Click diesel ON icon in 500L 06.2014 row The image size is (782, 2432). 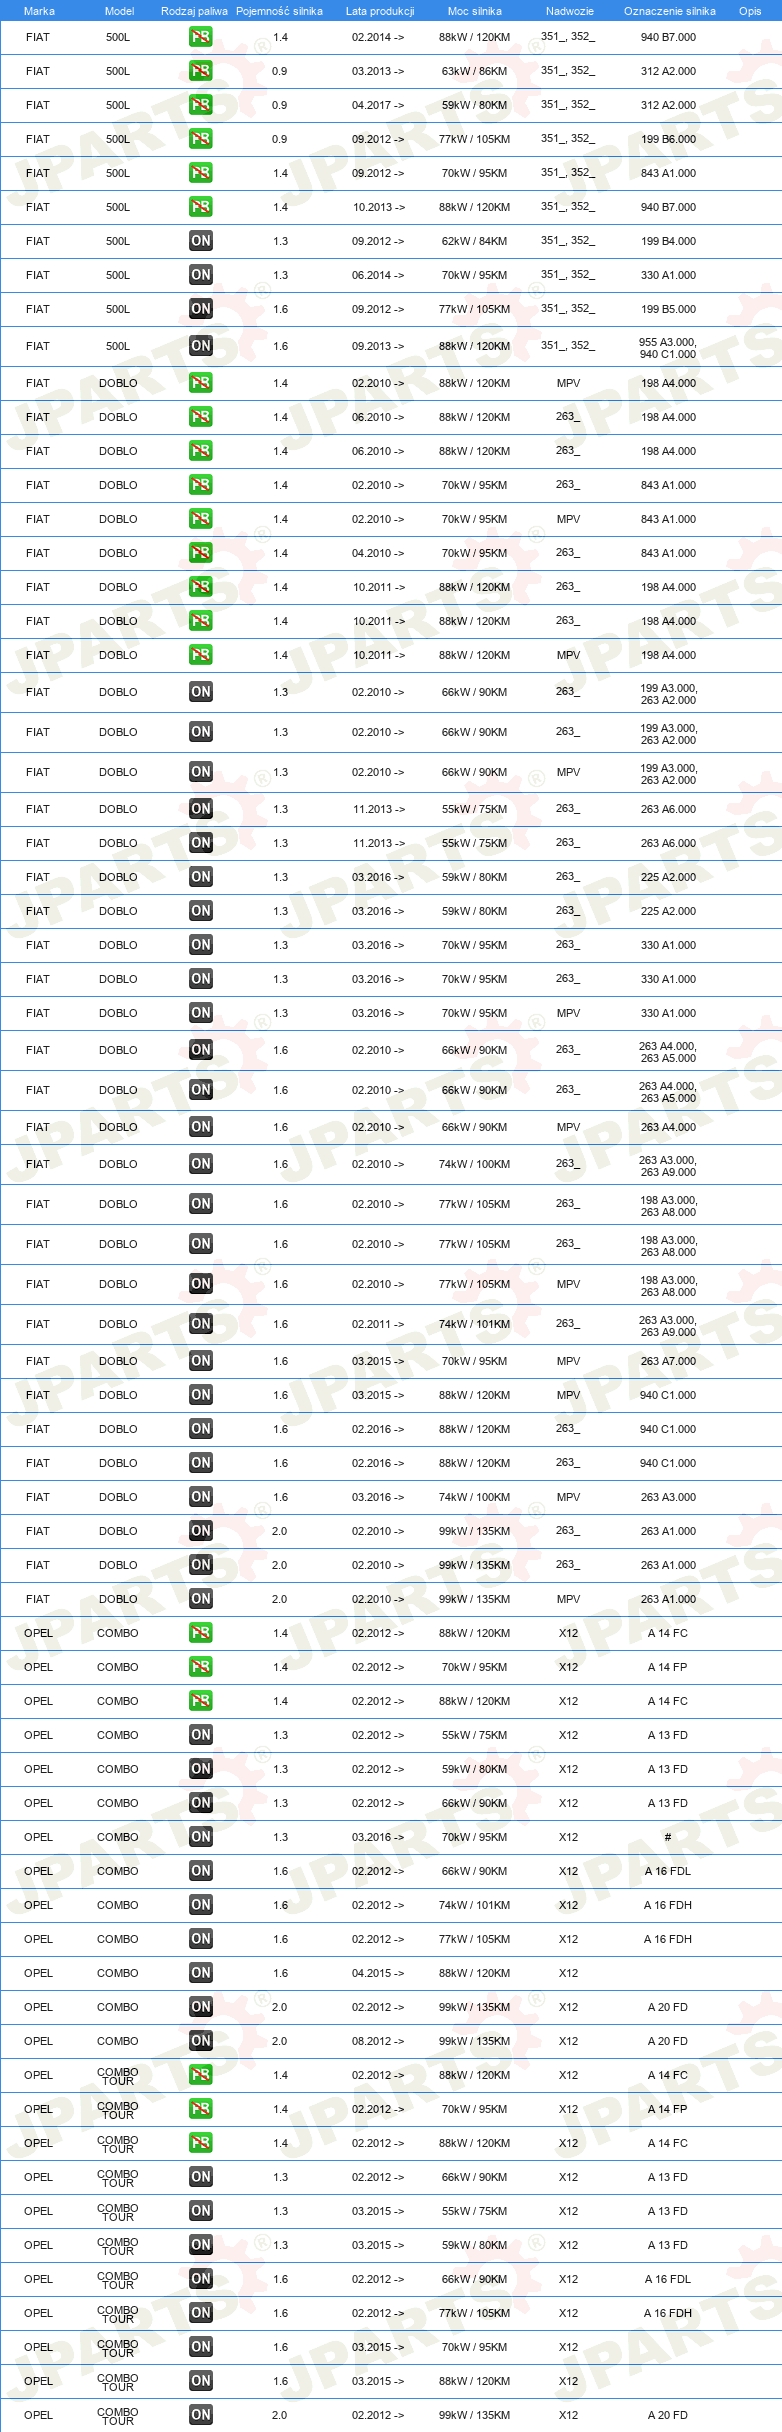(x=200, y=275)
